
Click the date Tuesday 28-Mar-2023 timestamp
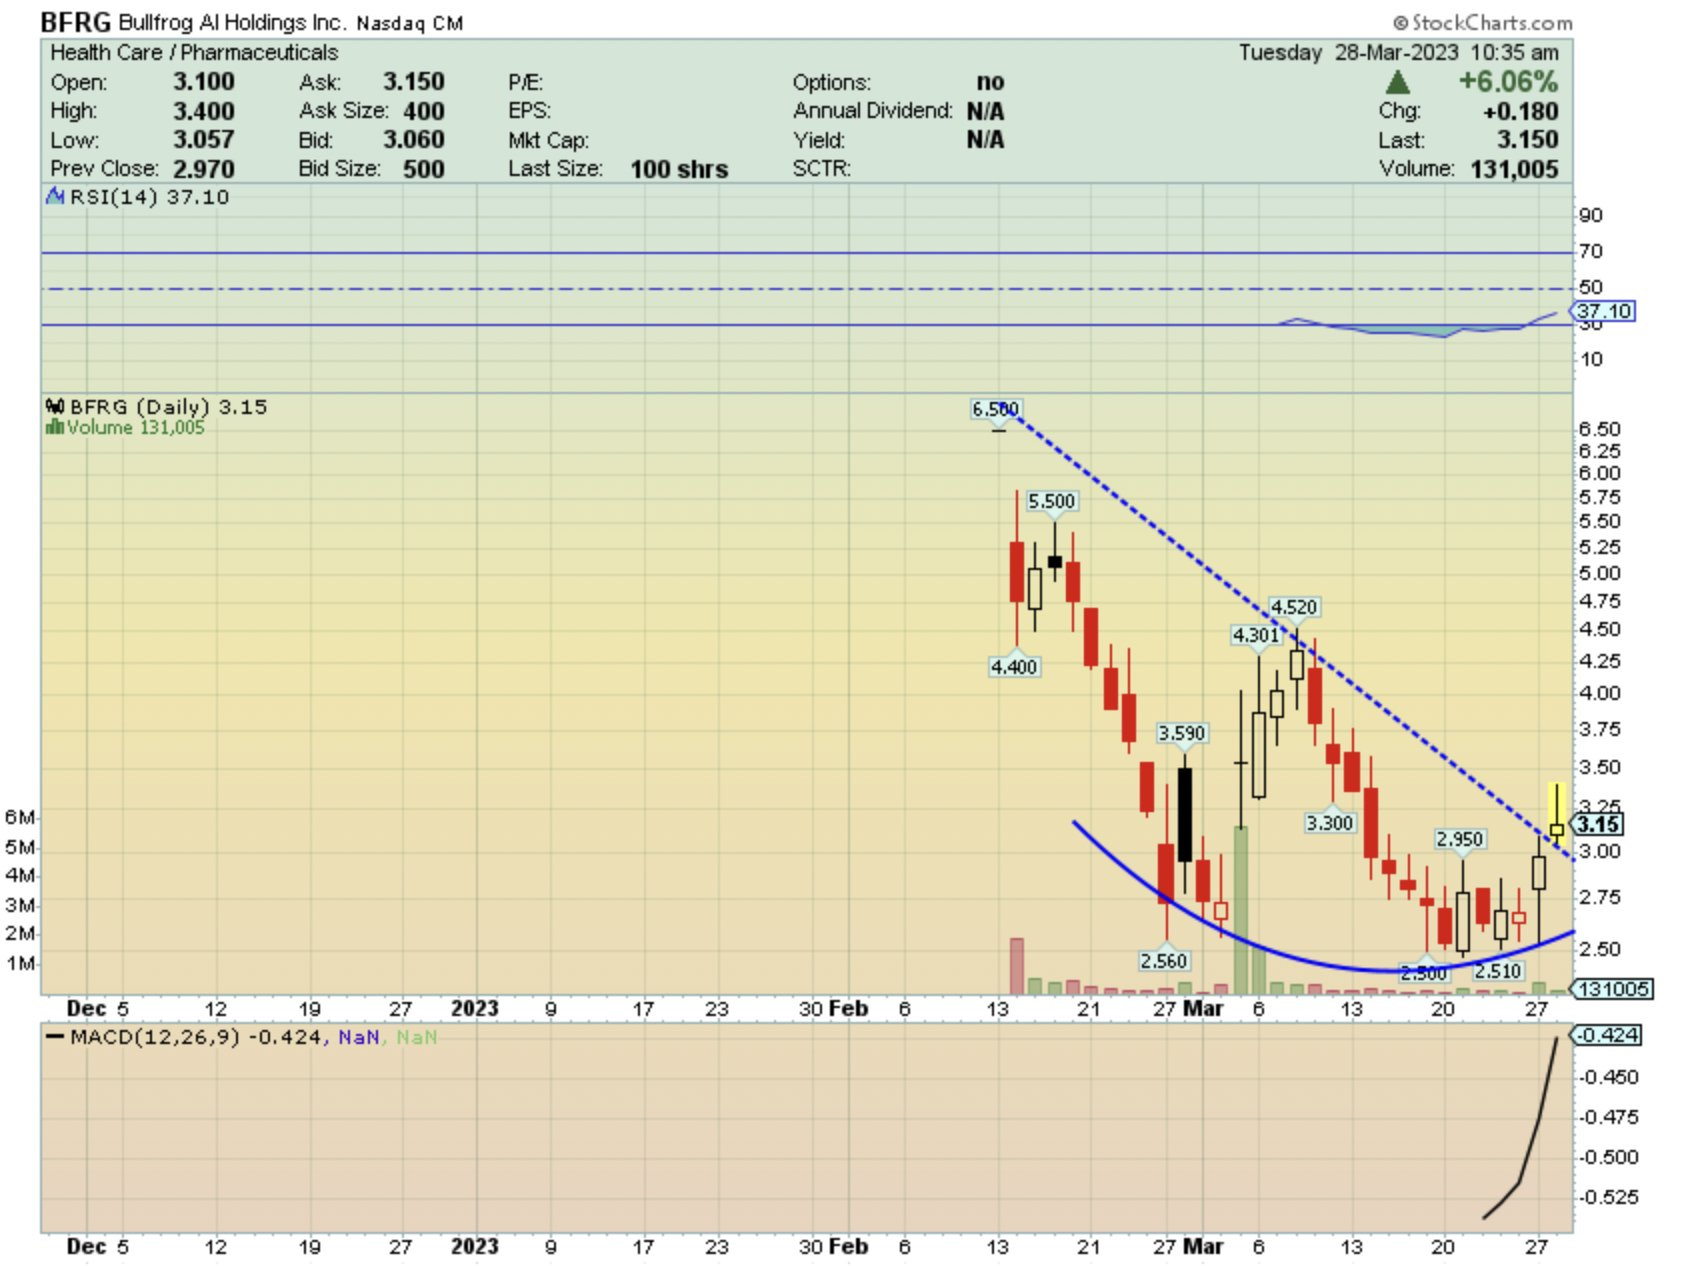pyautogui.click(x=1398, y=53)
